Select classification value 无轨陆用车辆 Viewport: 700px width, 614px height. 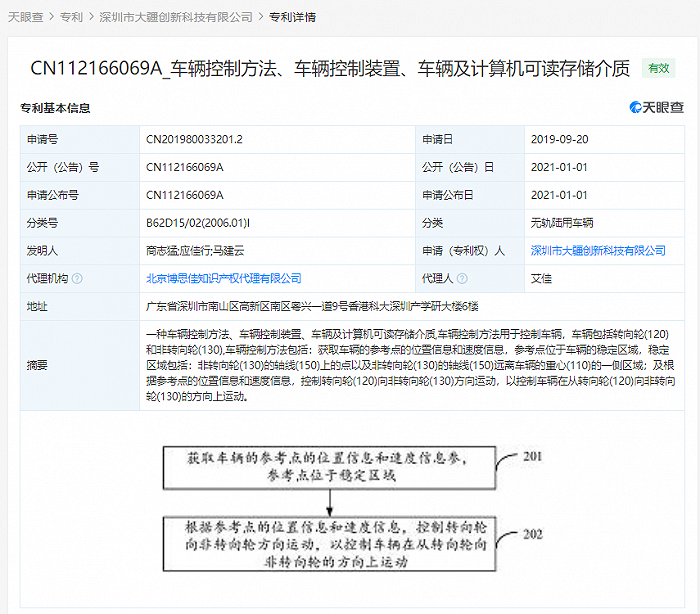(x=562, y=223)
